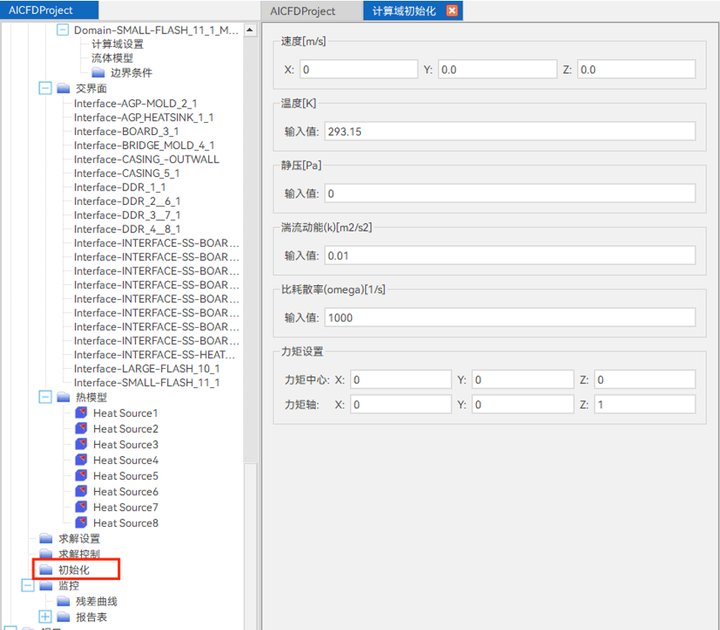The height and width of the screenshot is (630, 720).
Task: Click the Heat Source2 icon
Action: tap(81, 428)
